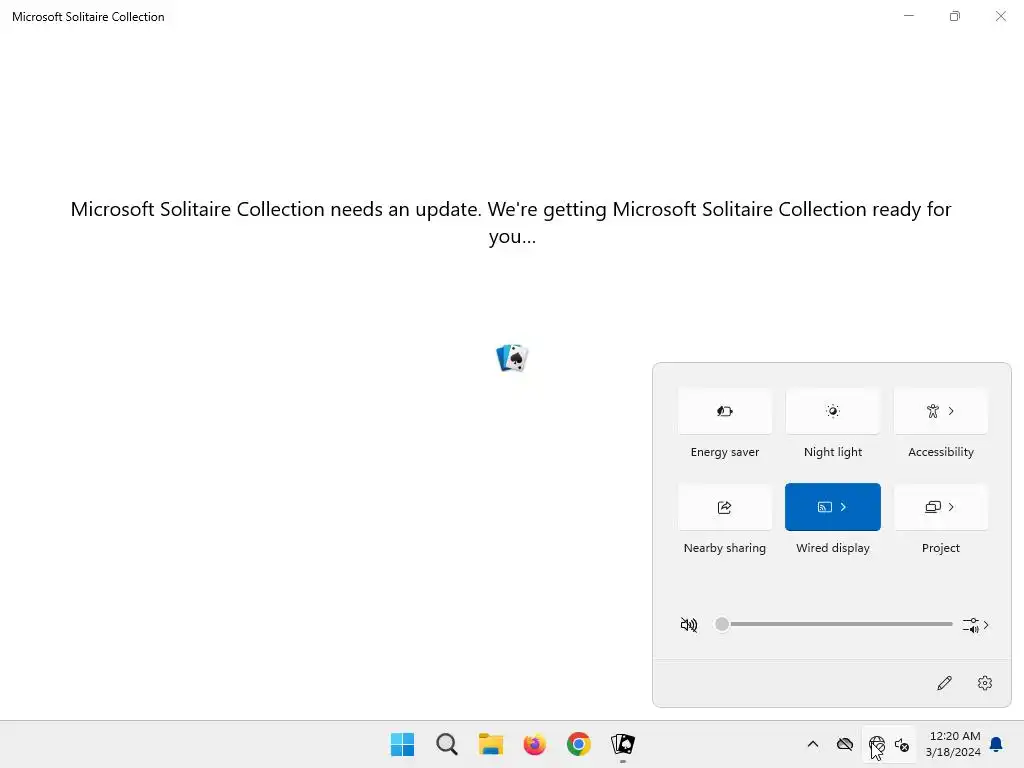Viewport: 1024px width, 768px height.
Task: Expand Project options chevron
Action: 952,507
